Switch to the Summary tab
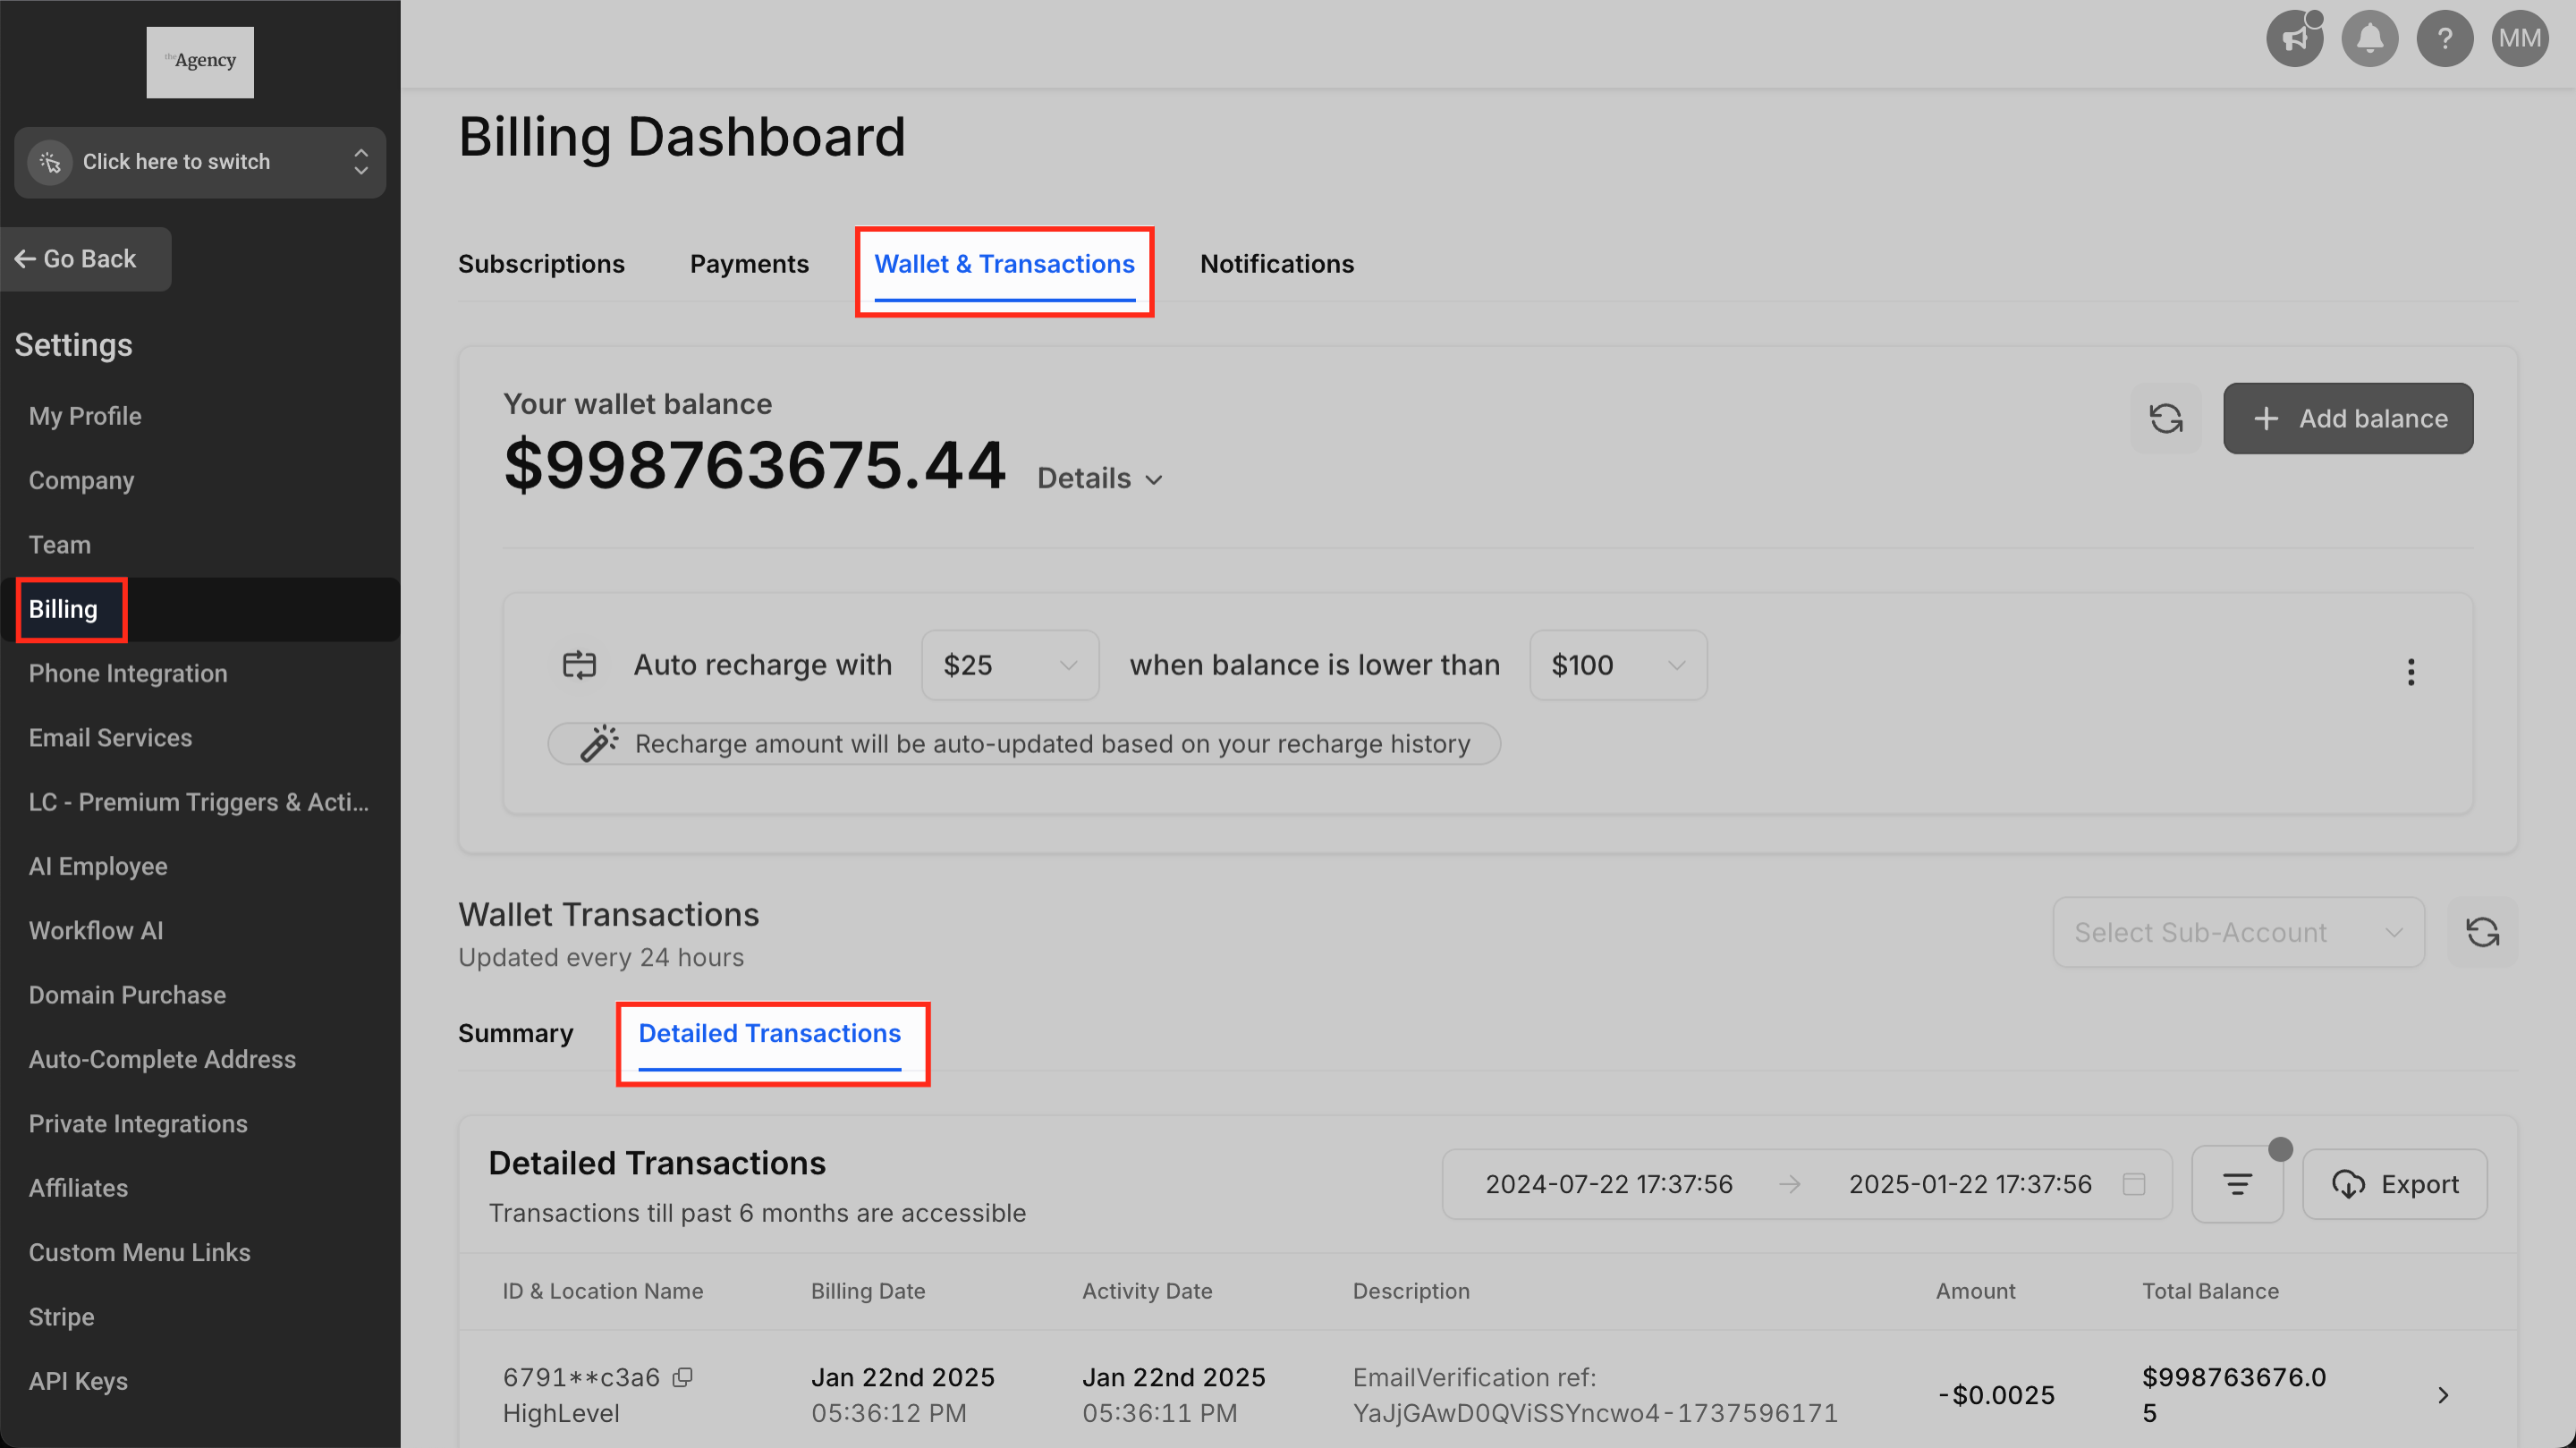 515,1033
